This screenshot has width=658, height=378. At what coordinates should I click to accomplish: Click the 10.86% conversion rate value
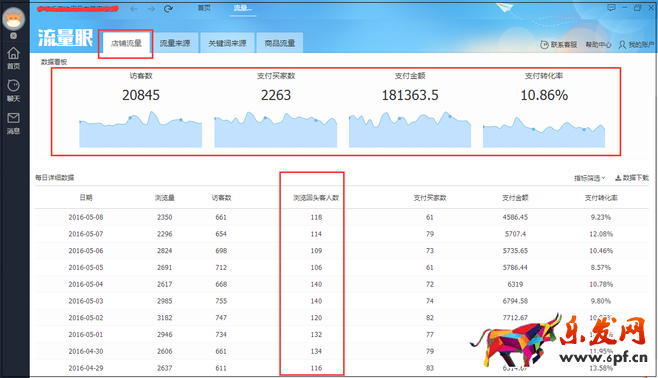(x=544, y=95)
